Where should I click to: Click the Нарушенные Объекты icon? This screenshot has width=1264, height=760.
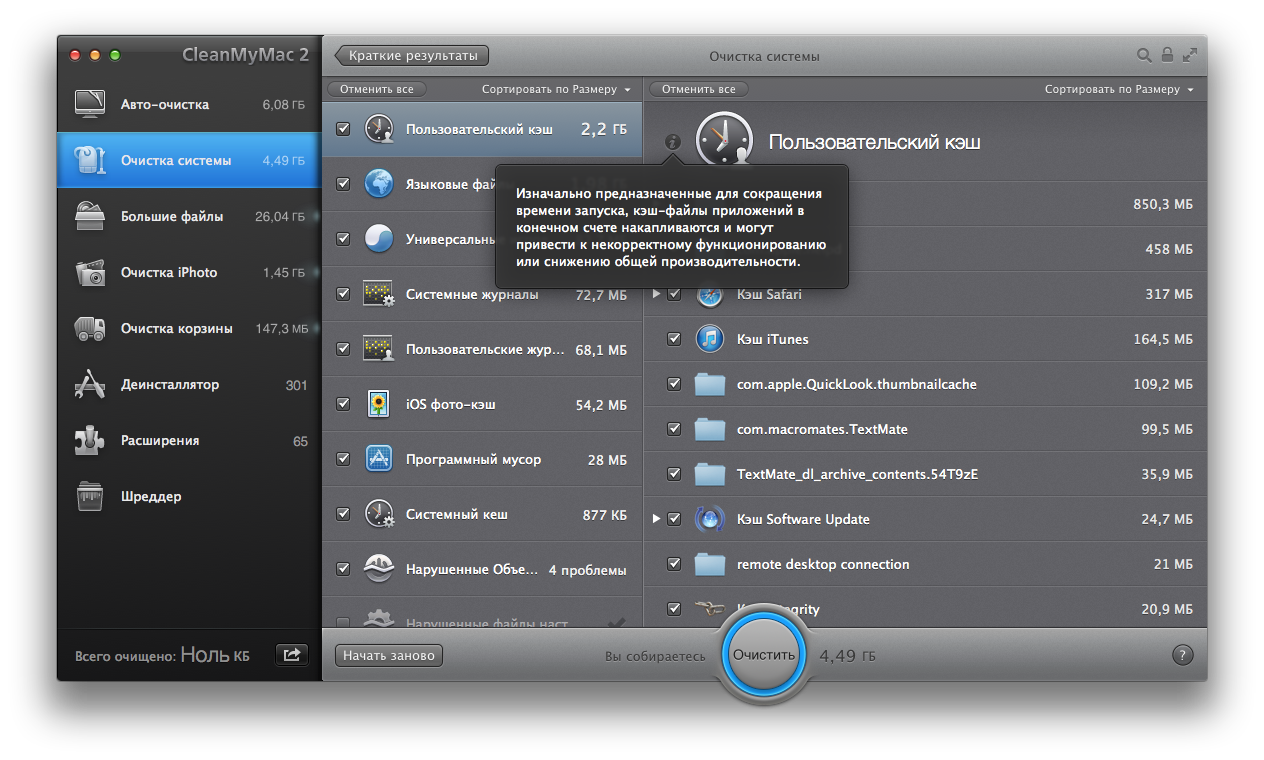(x=379, y=569)
